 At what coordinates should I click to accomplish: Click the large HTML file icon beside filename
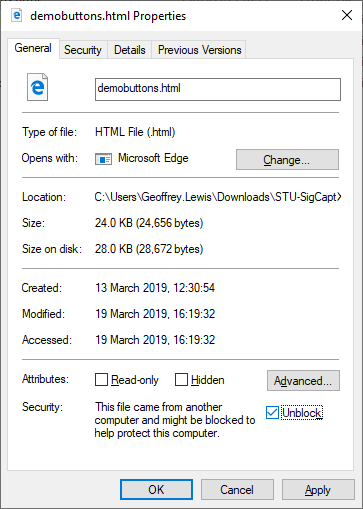pos(37,87)
